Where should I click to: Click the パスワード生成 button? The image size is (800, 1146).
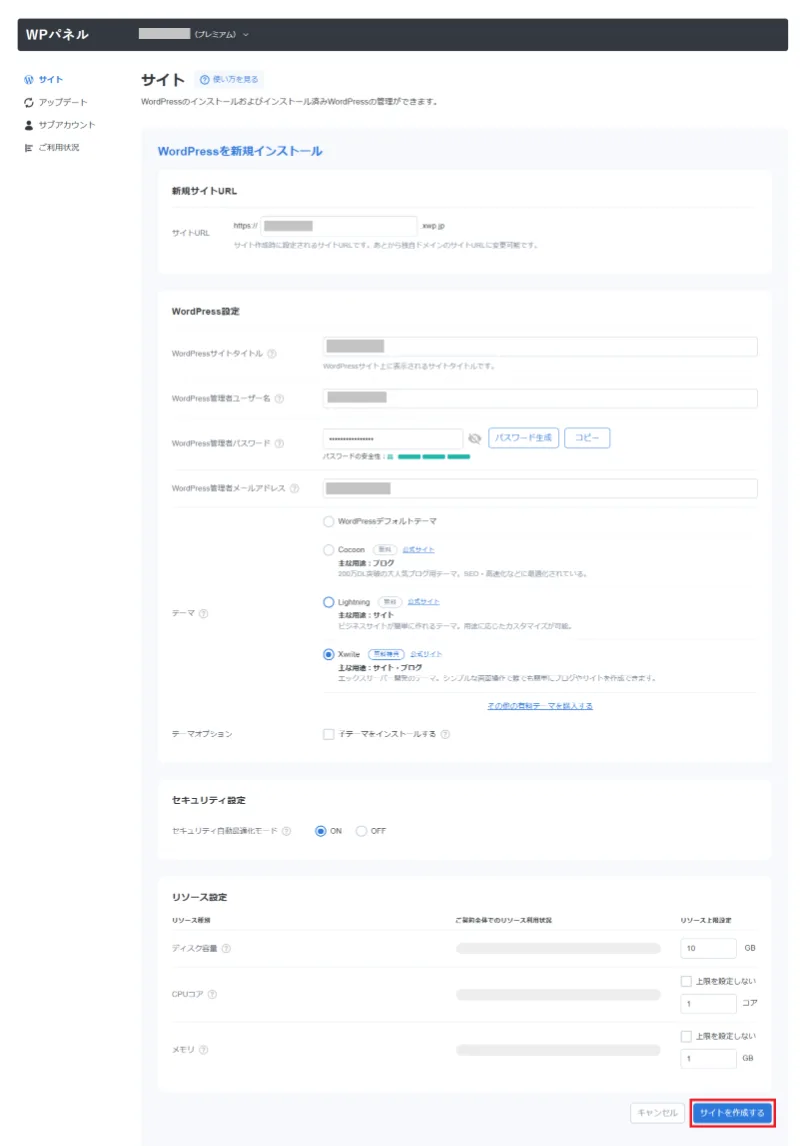coord(523,438)
